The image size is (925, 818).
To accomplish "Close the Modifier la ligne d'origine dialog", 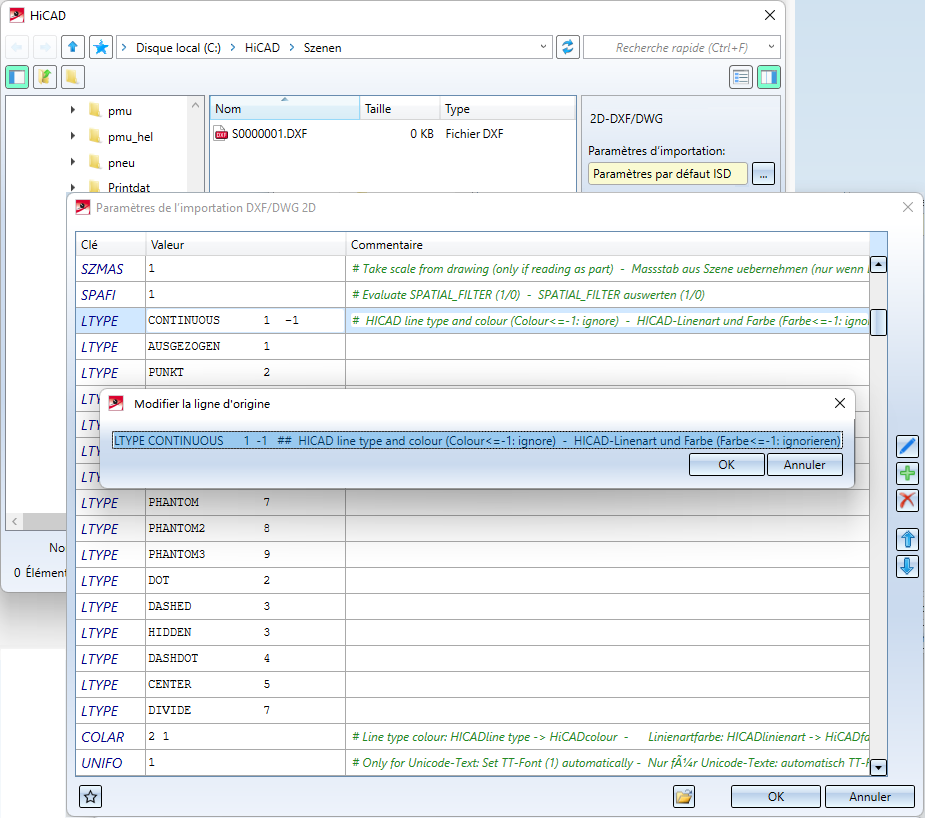I will [840, 403].
